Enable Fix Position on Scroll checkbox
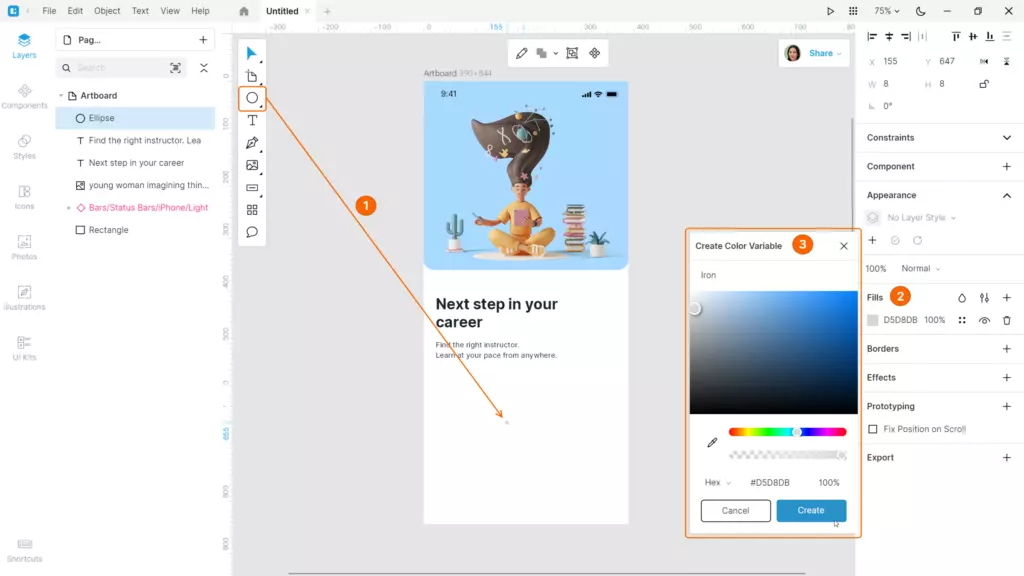Viewport: 1024px width, 576px height. click(873, 429)
